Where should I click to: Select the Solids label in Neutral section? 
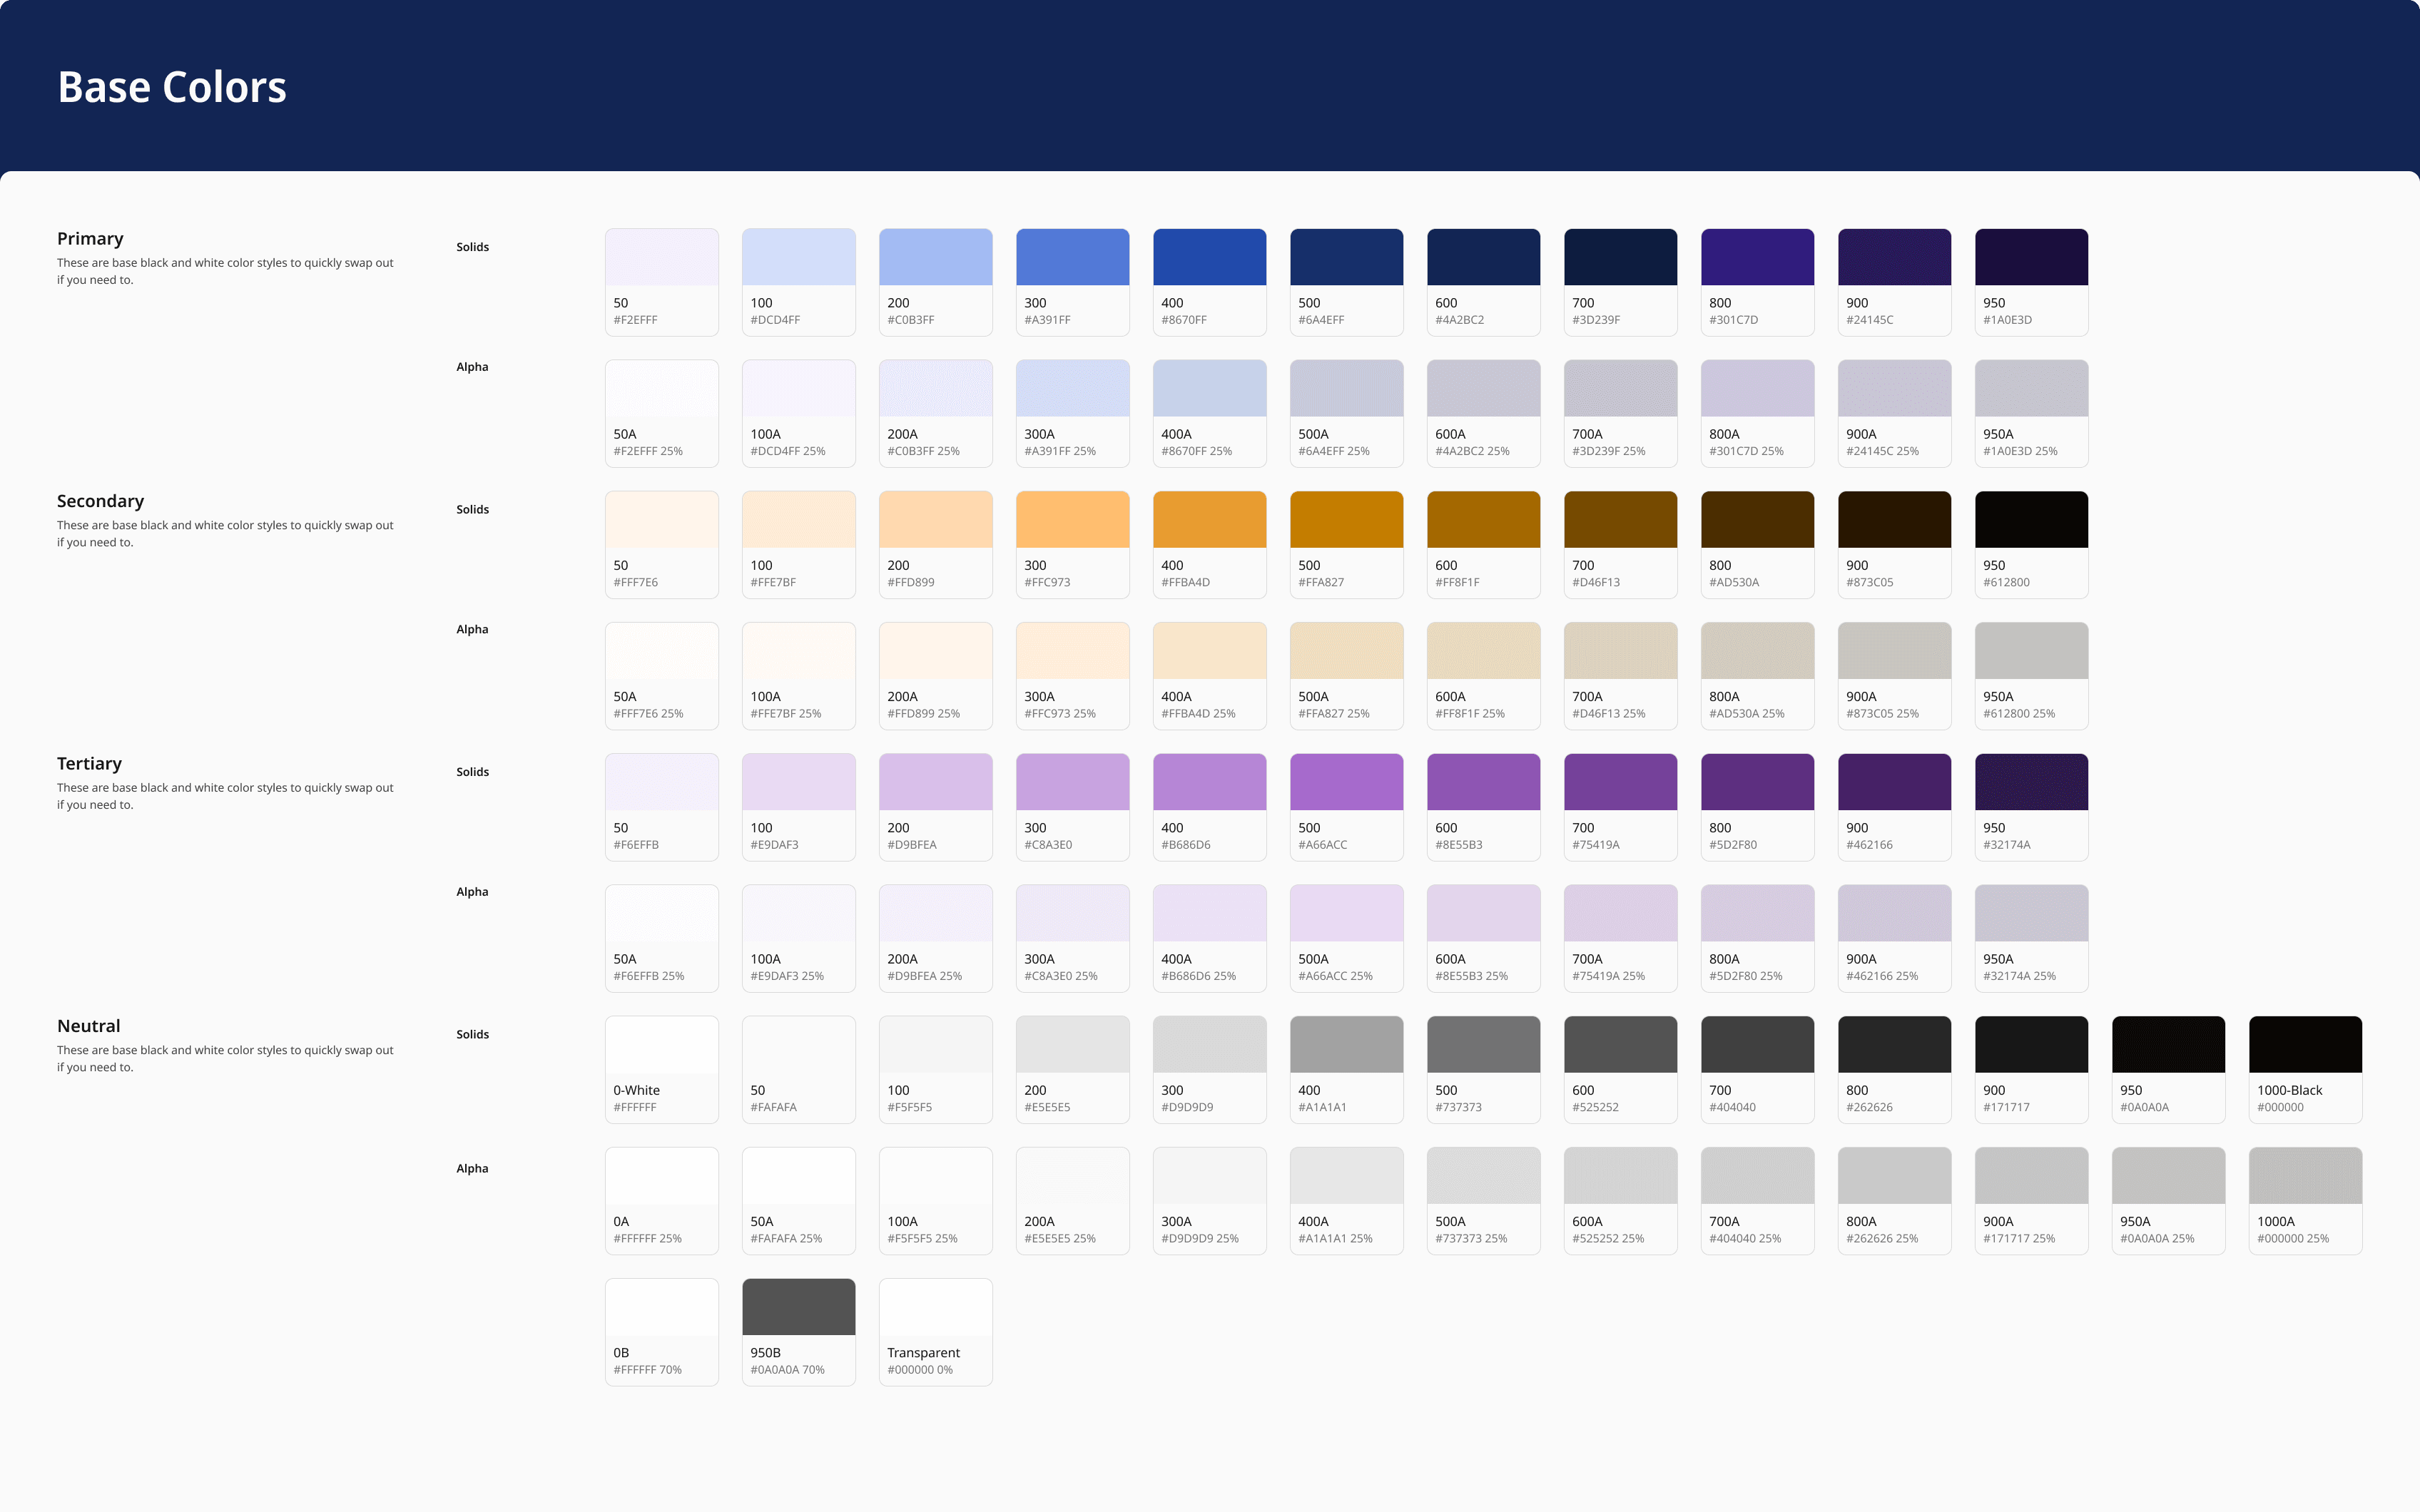pyautogui.click(x=472, y=1034)
